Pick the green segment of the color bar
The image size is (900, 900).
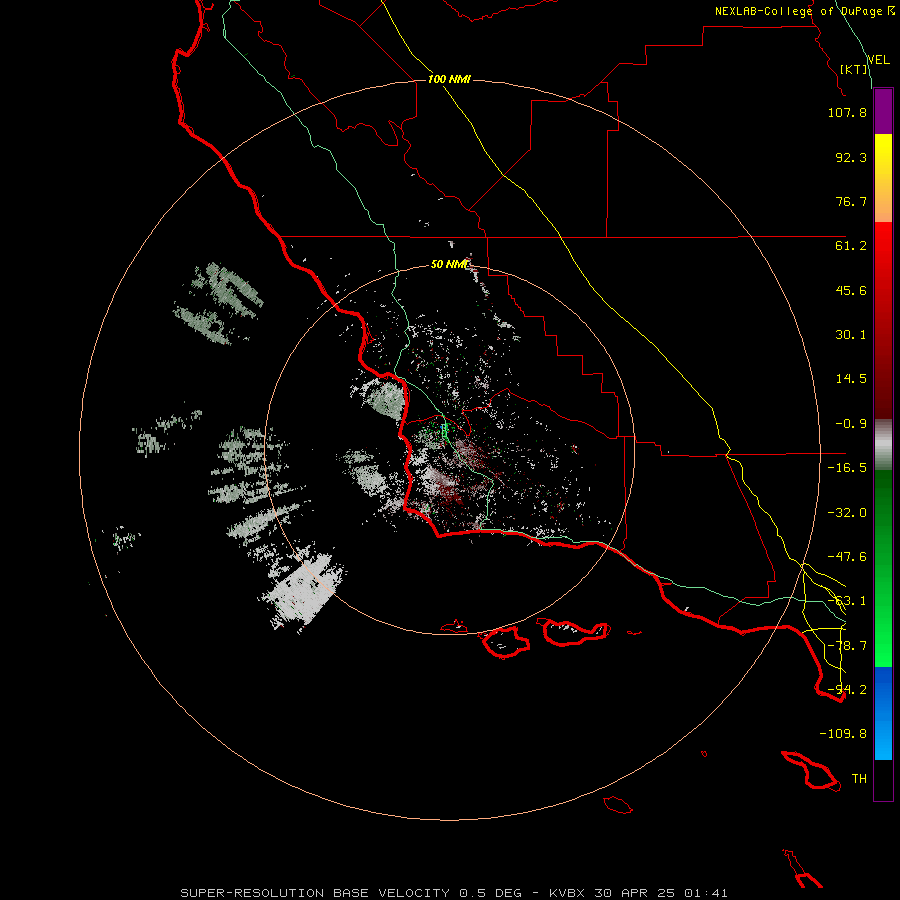[x=883, y=568]
